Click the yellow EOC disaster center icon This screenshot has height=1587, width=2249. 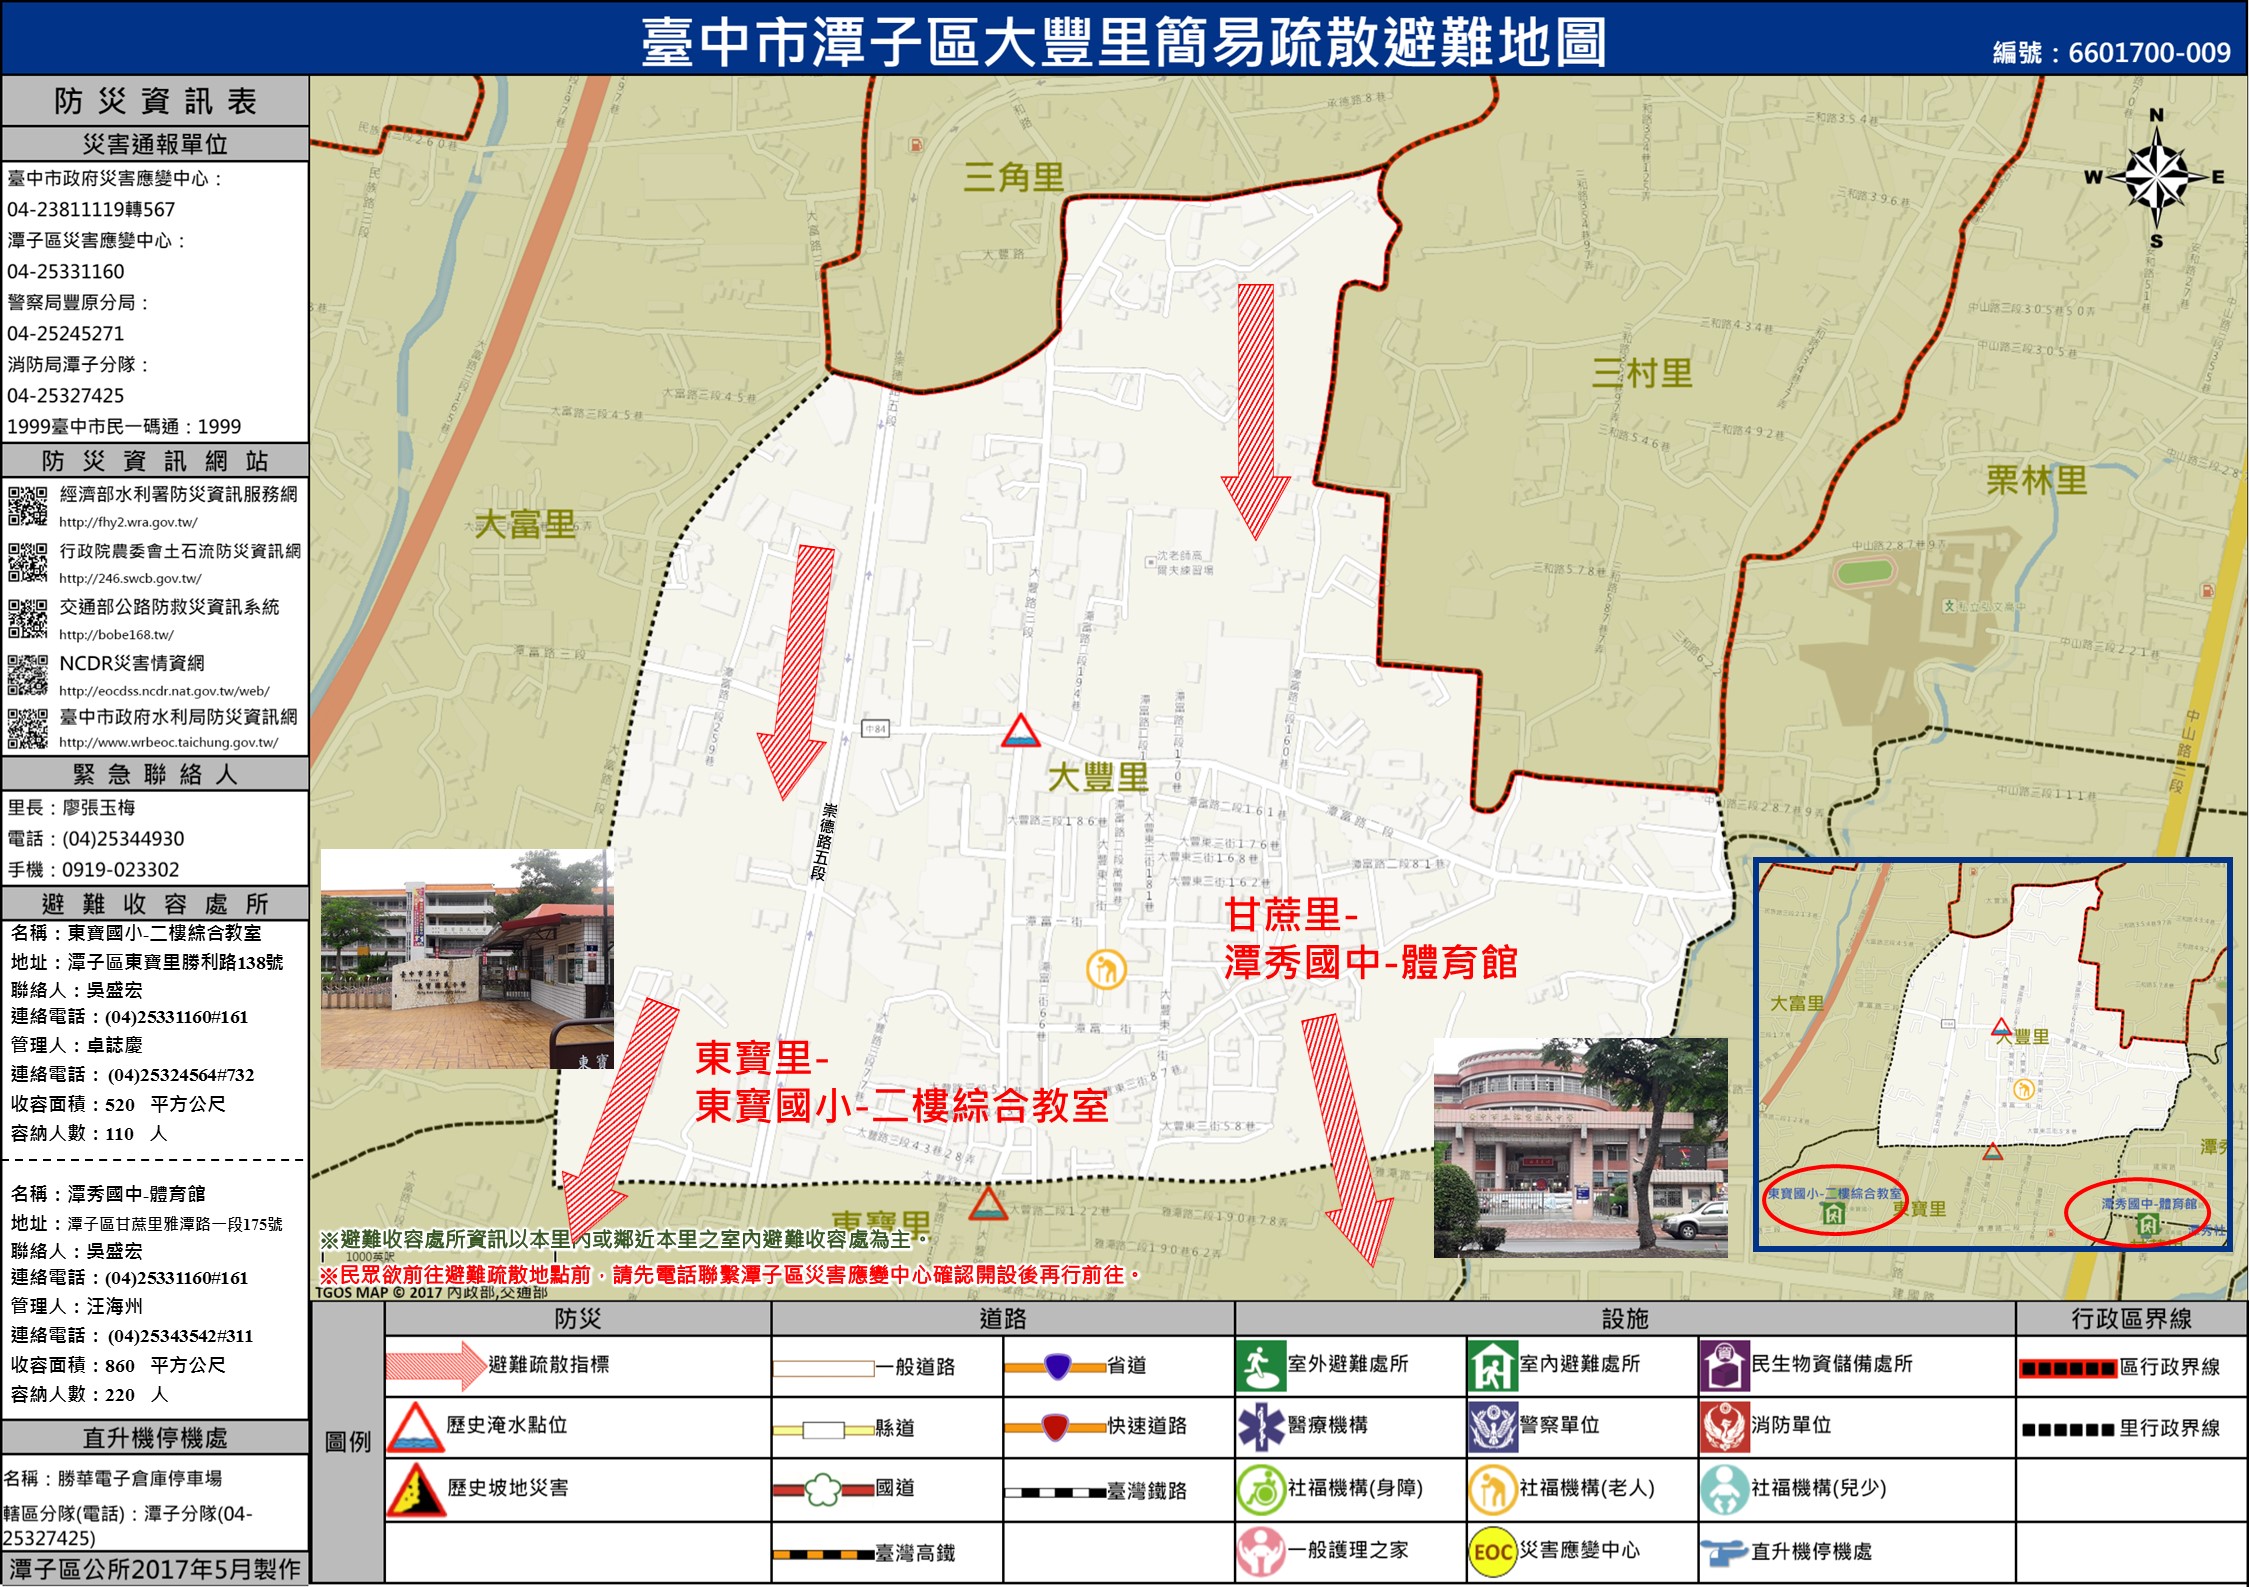[x=1492, y=1551]
